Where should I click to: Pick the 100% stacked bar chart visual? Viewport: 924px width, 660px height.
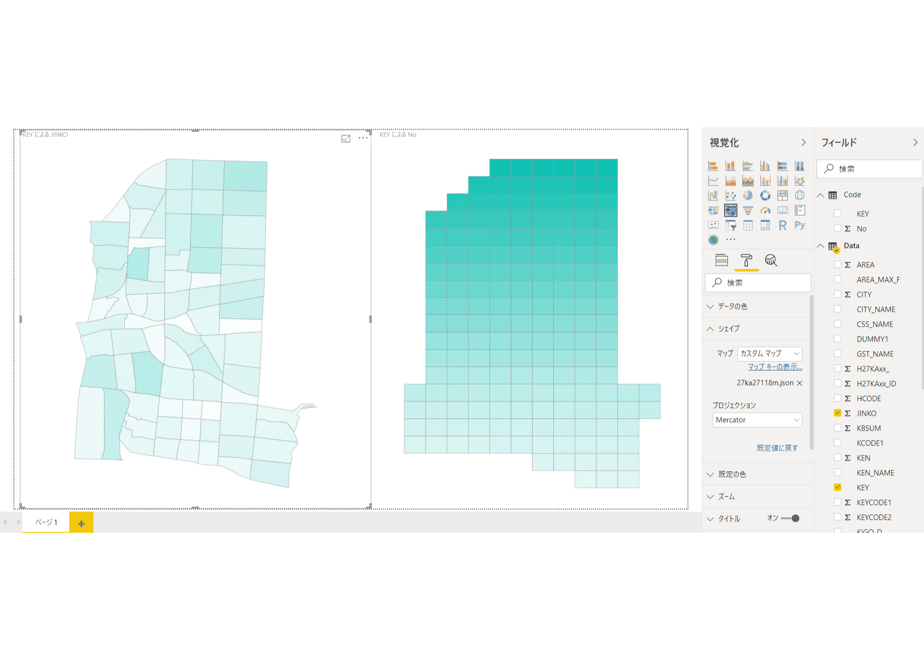[x=783, y=166]
